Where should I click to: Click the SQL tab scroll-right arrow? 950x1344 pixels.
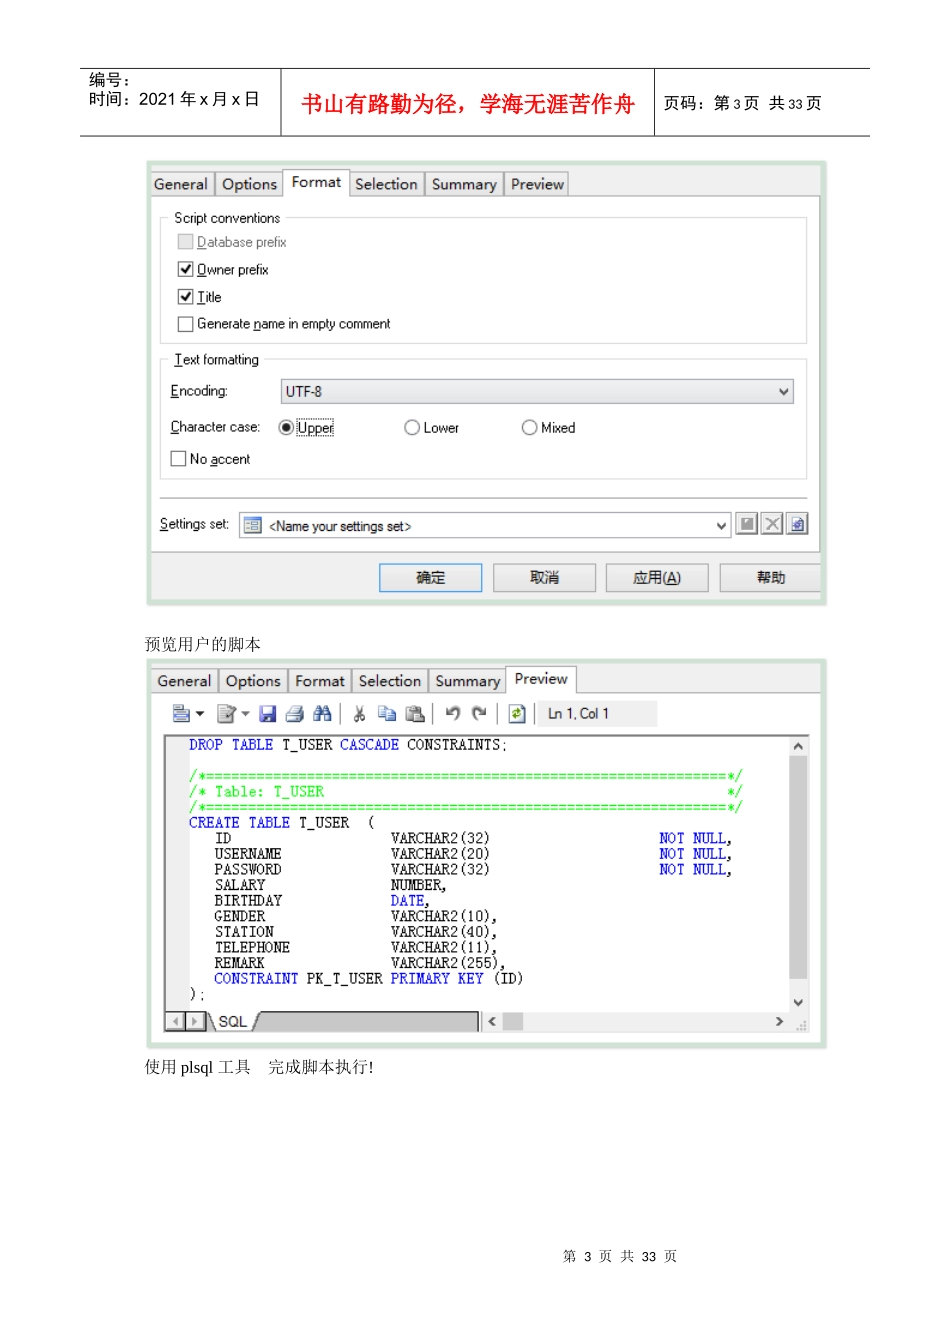click(x=196, y=1021)
